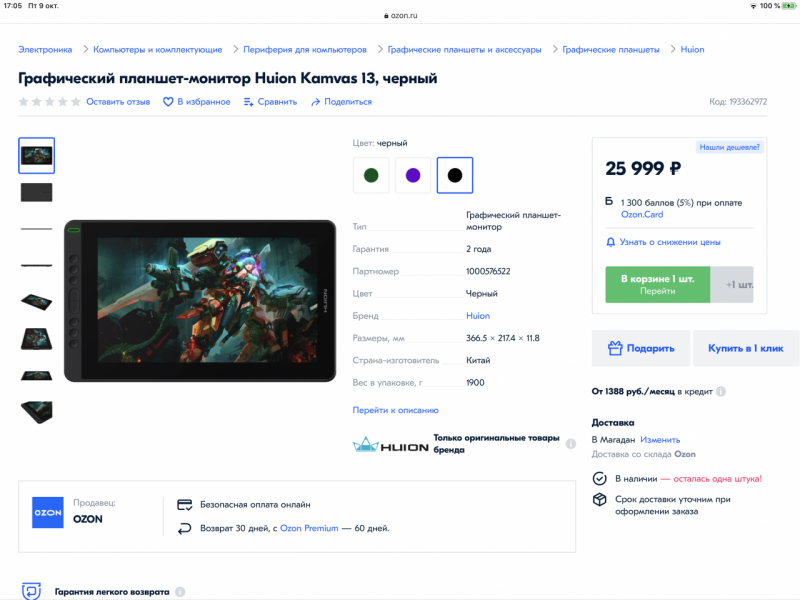
Task: Click Нашли дешевле? badge
Action: [729, 147]
